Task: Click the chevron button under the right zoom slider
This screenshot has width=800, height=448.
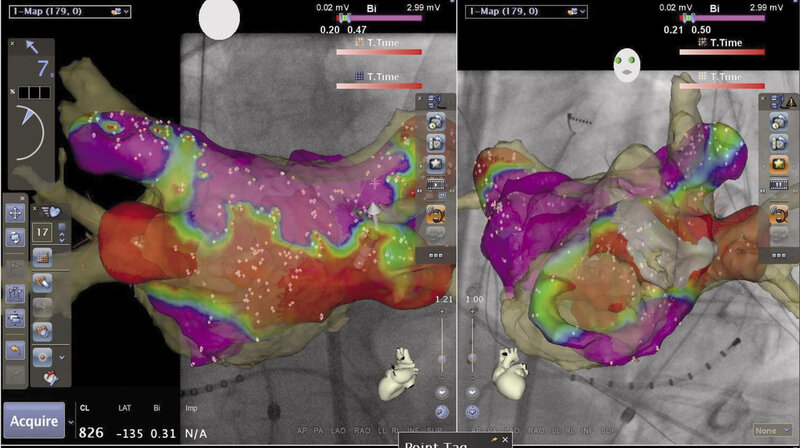Action: point(472,392)
